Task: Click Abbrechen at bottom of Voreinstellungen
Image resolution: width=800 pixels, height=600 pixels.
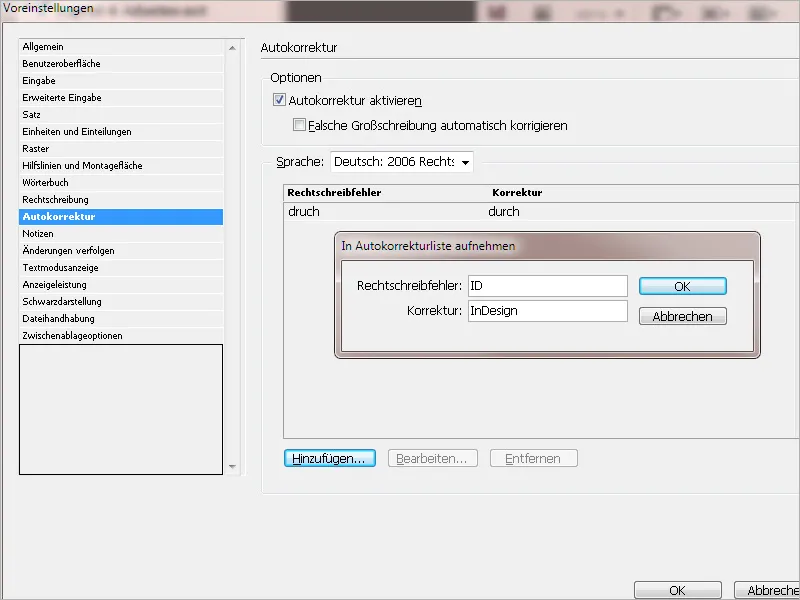Action: coord(767,590)
